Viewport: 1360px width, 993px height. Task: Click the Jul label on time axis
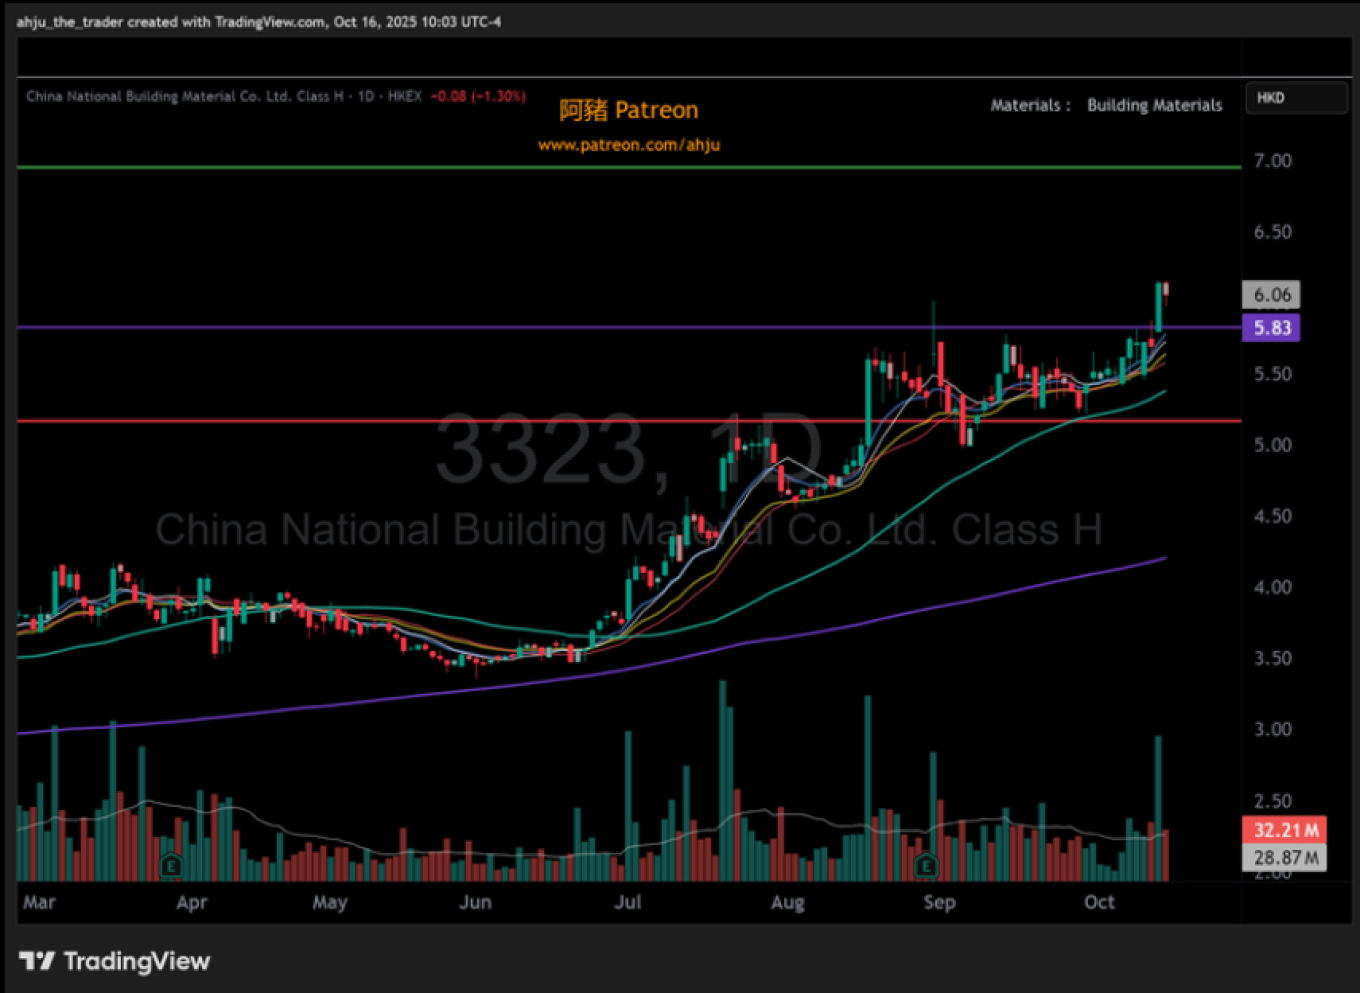click(627, 902)
